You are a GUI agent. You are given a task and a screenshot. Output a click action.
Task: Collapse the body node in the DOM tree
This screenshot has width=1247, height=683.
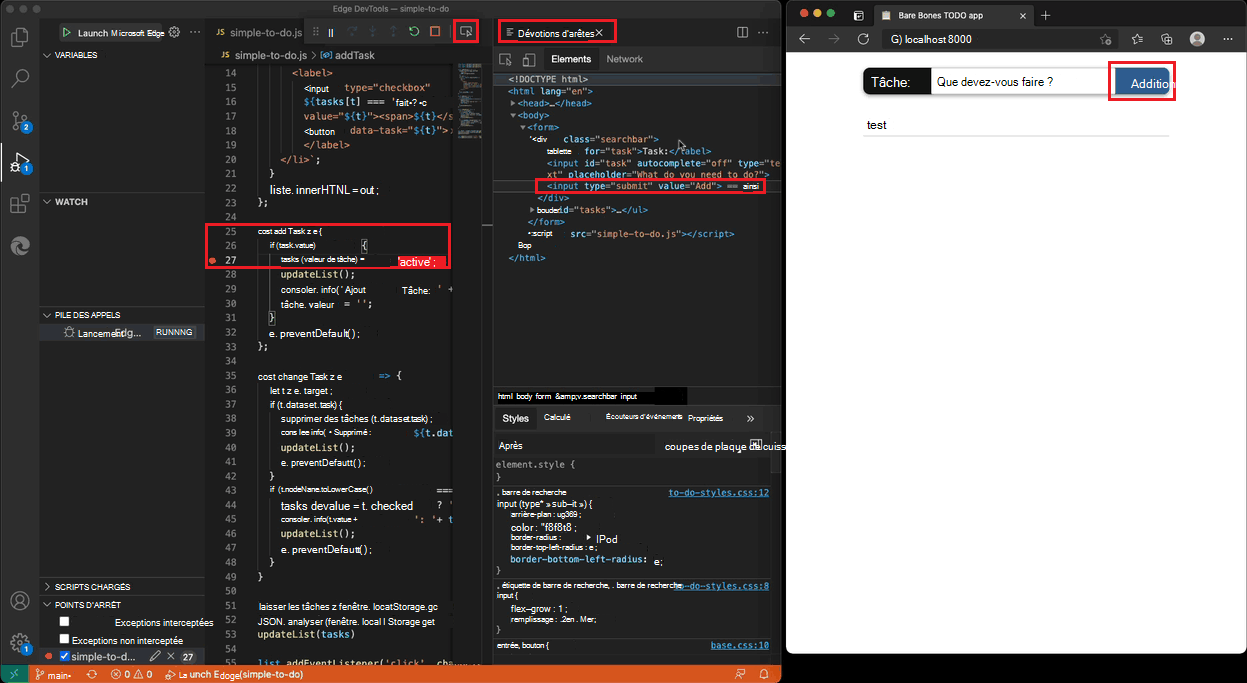(x=513, y=115)
